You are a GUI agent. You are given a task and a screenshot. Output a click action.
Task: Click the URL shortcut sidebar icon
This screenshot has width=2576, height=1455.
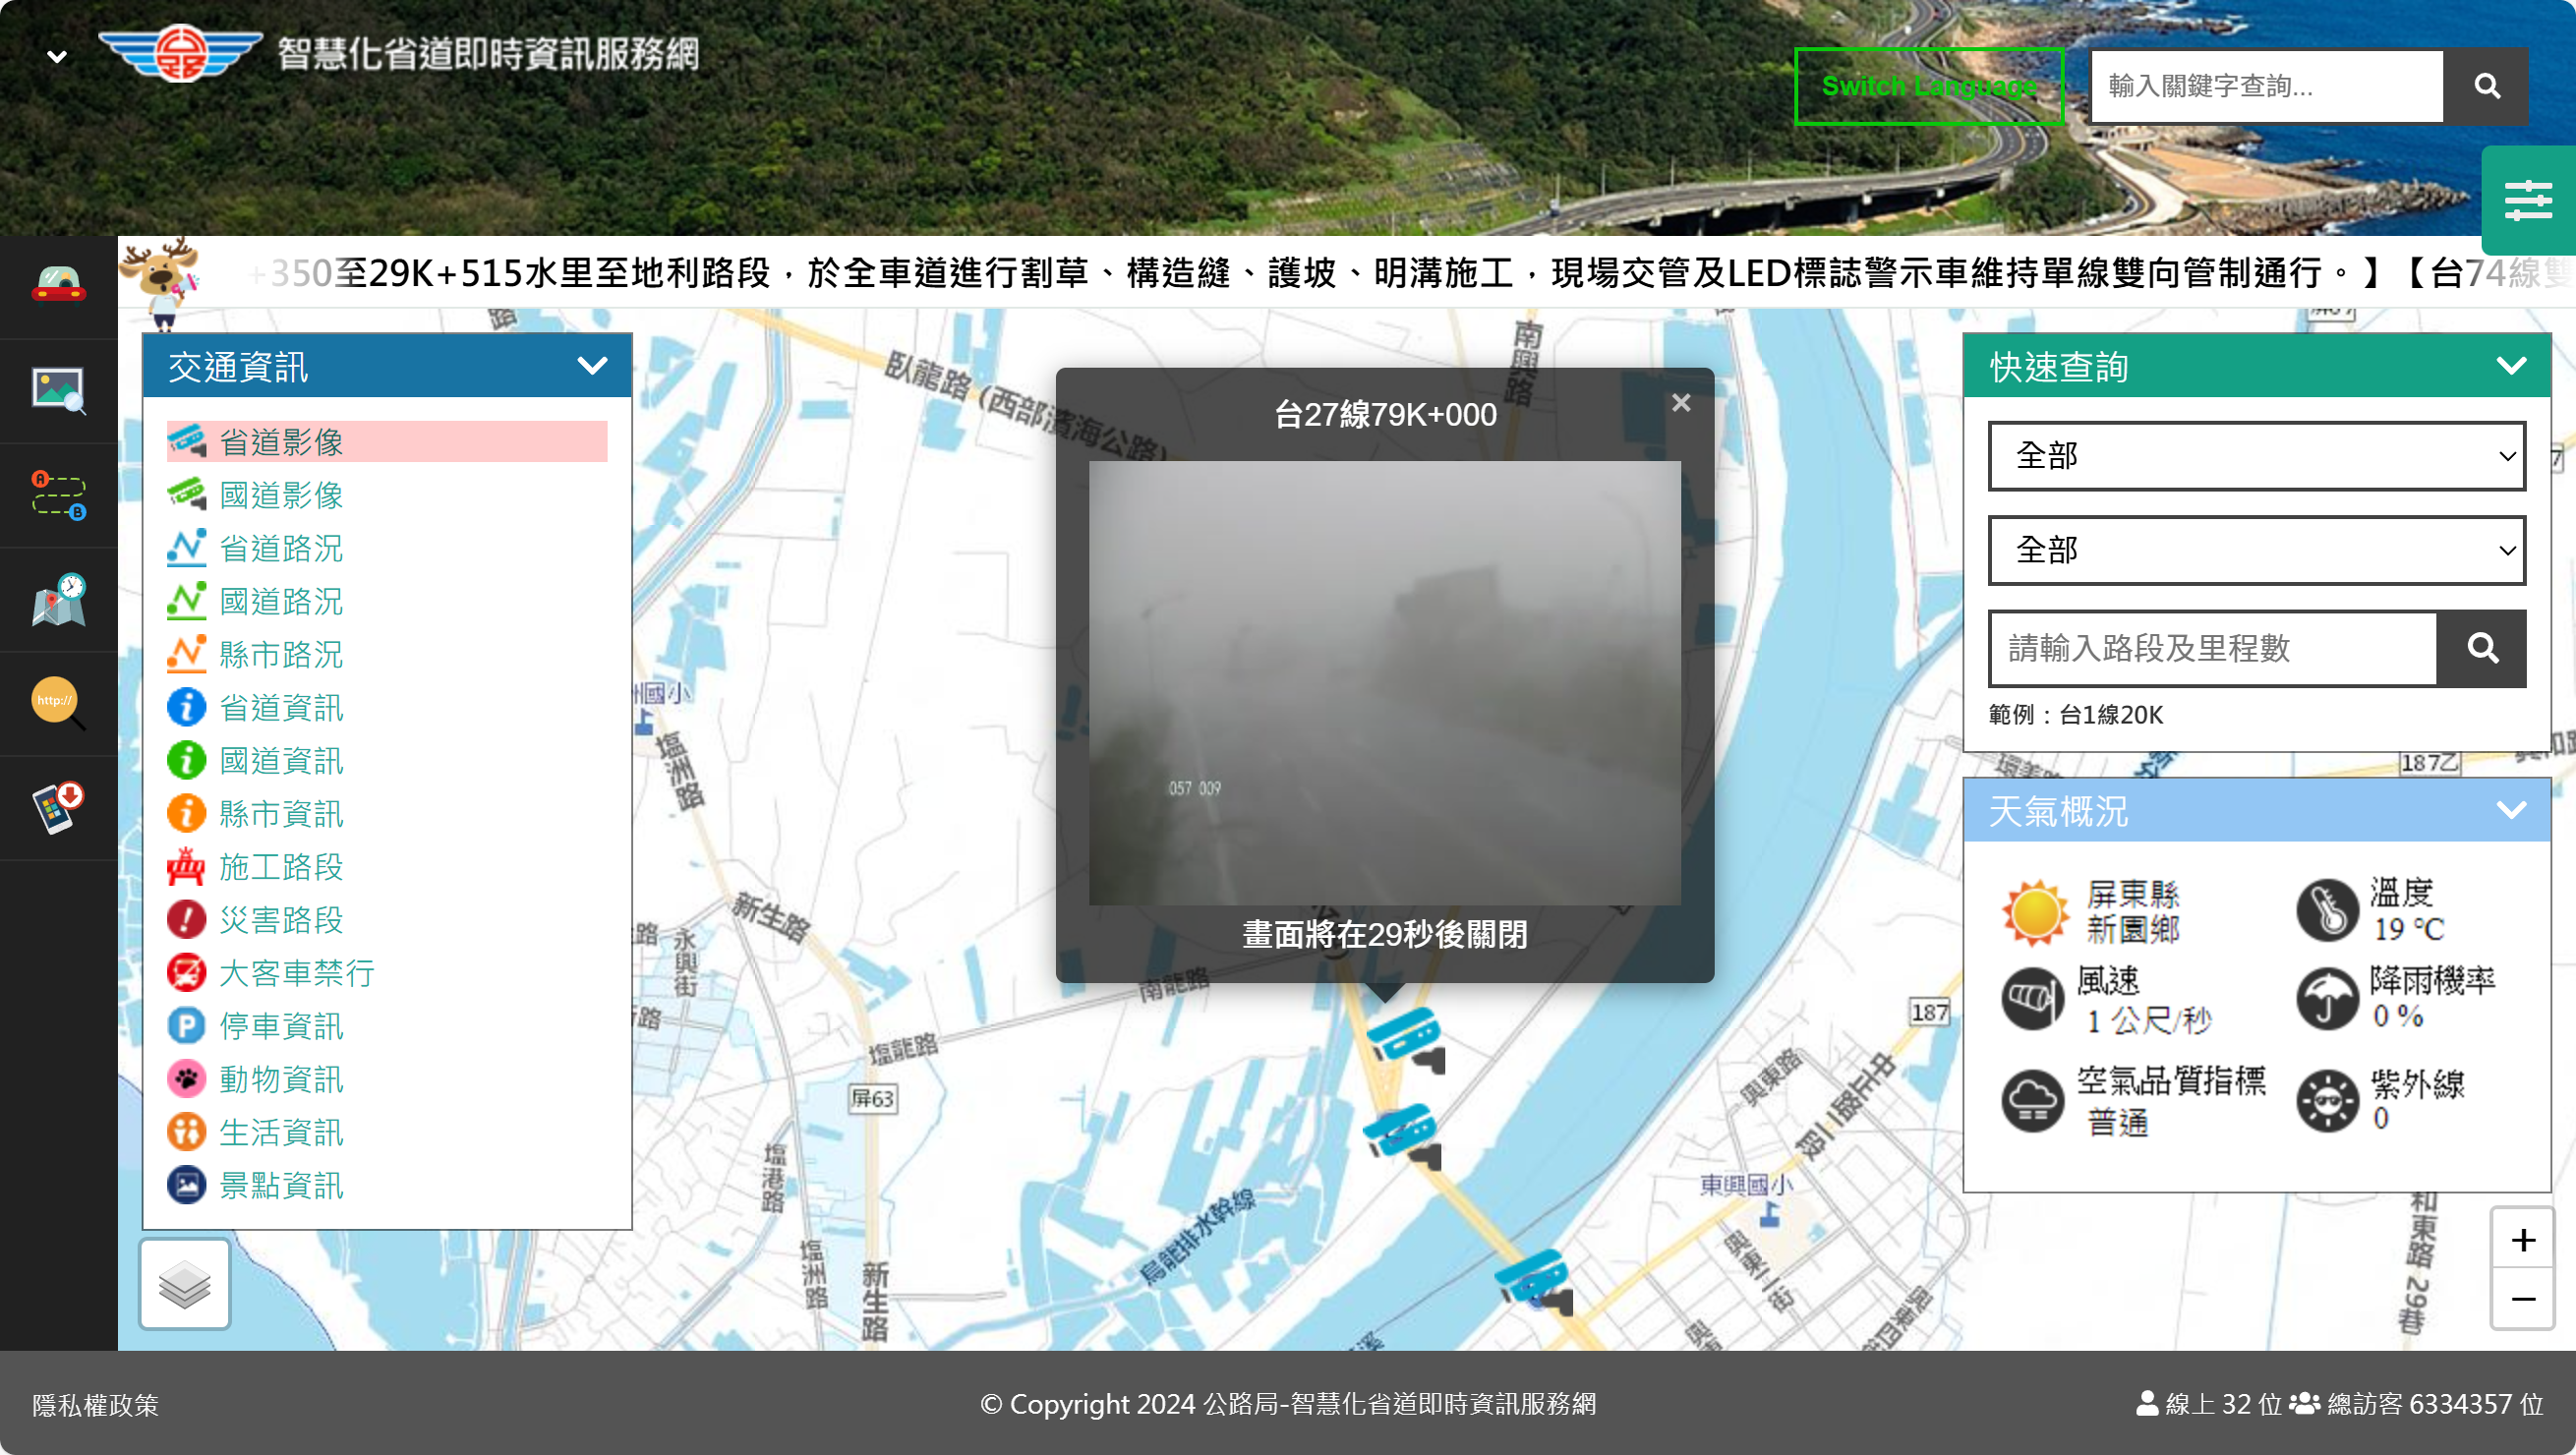tap(57, 702)
